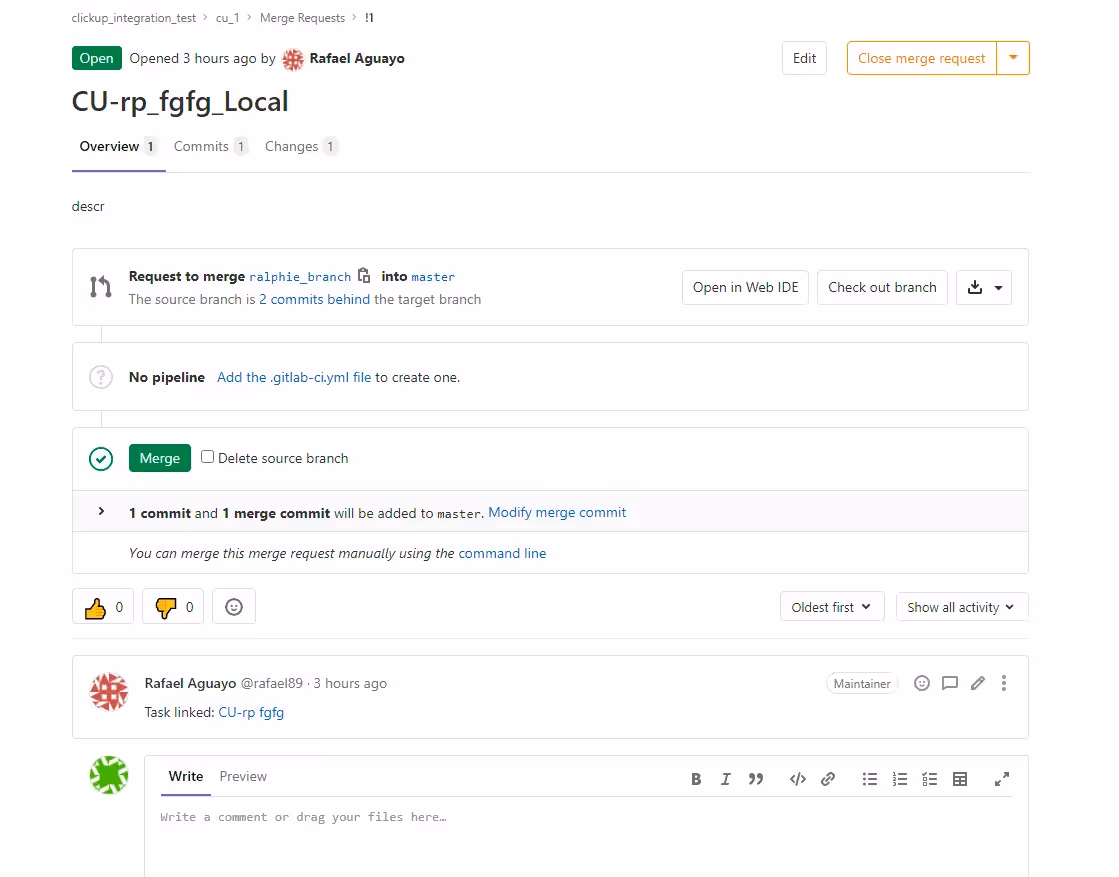The height and width of the screenshot is (877, 1119).
Task: Switch to the Commits tab
Action: pos(200,146)
